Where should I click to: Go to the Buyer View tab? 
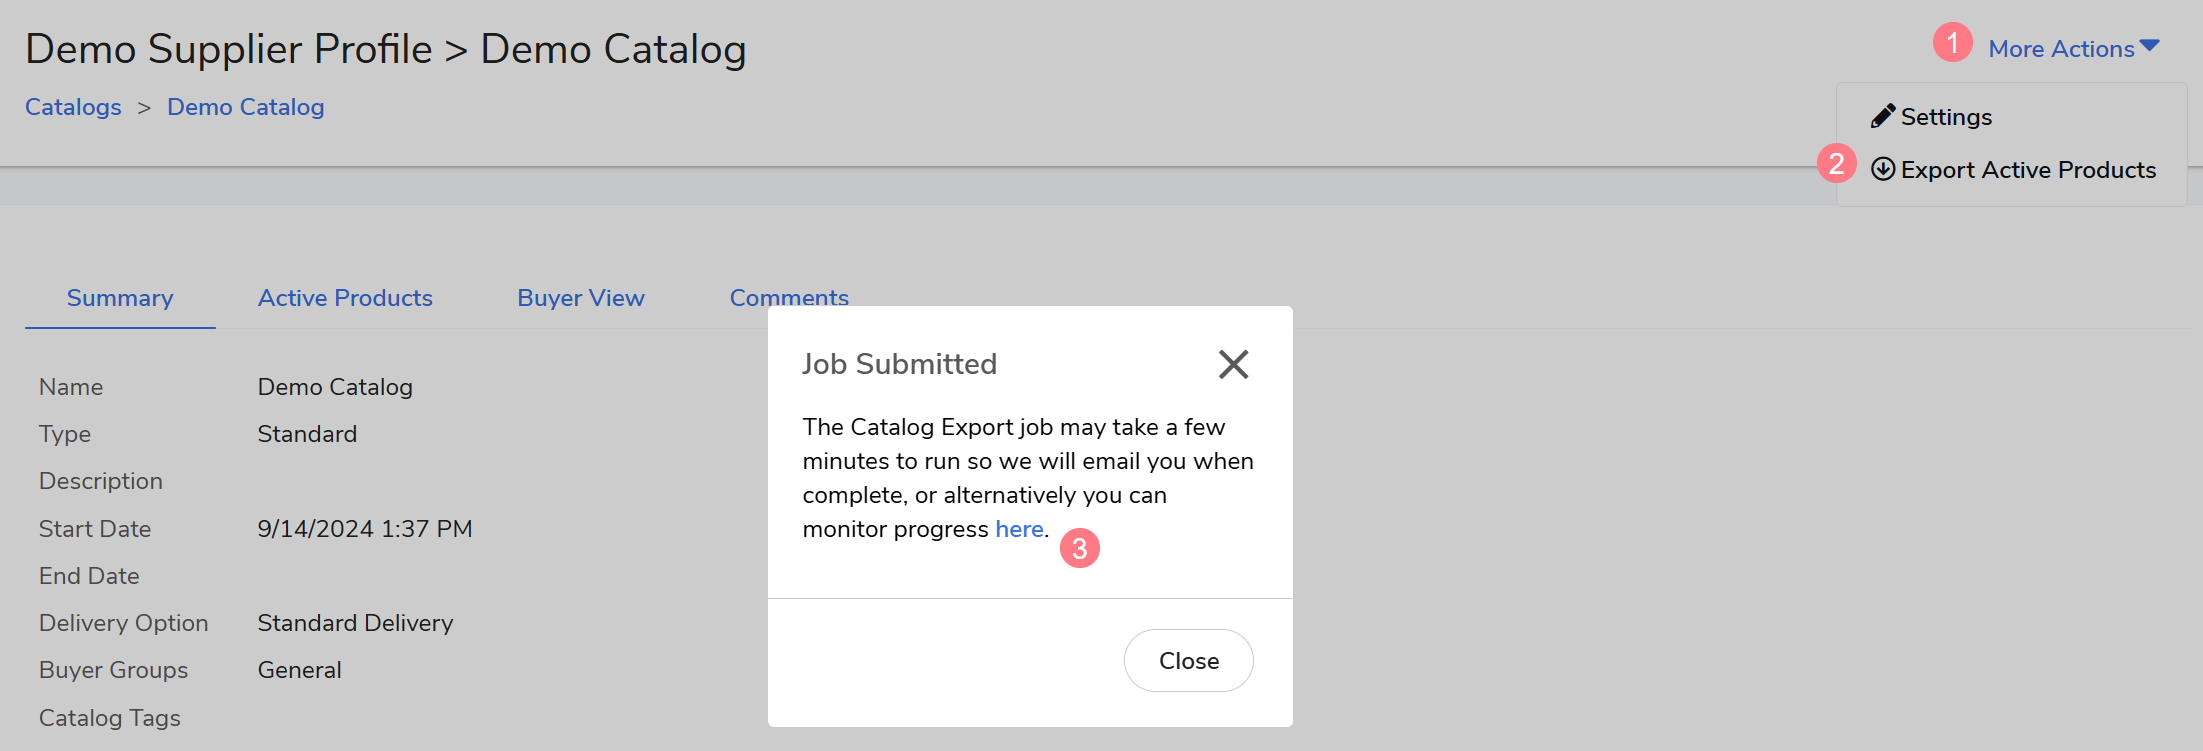coord(581,298)
